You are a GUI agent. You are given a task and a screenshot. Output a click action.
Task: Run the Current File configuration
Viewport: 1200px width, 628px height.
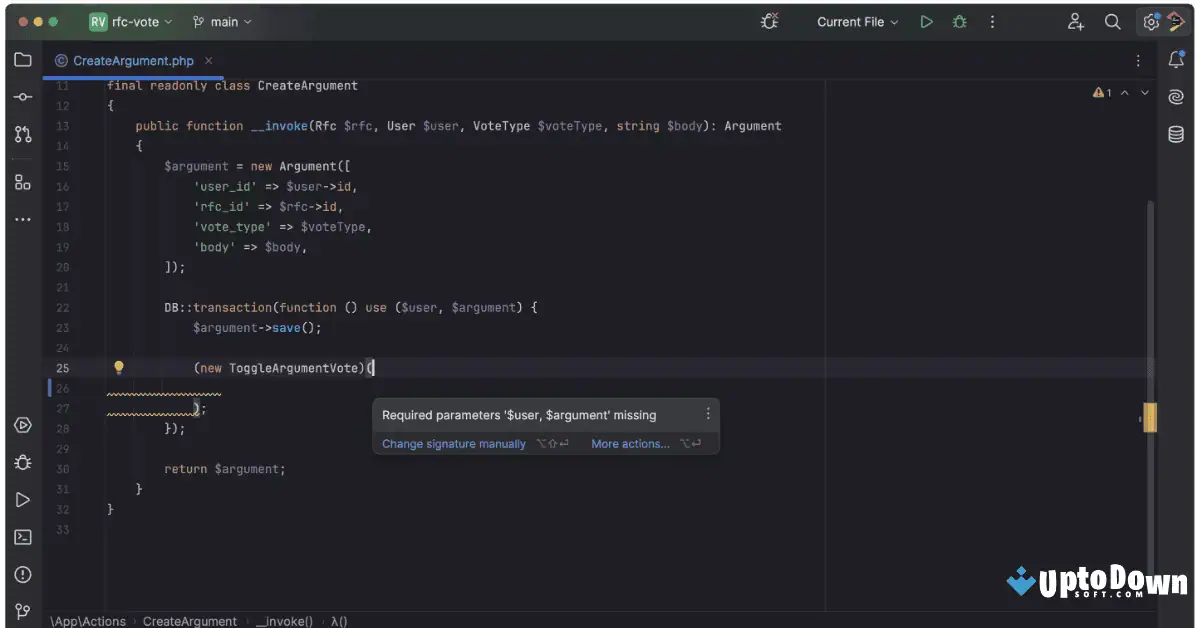[925, 21]
